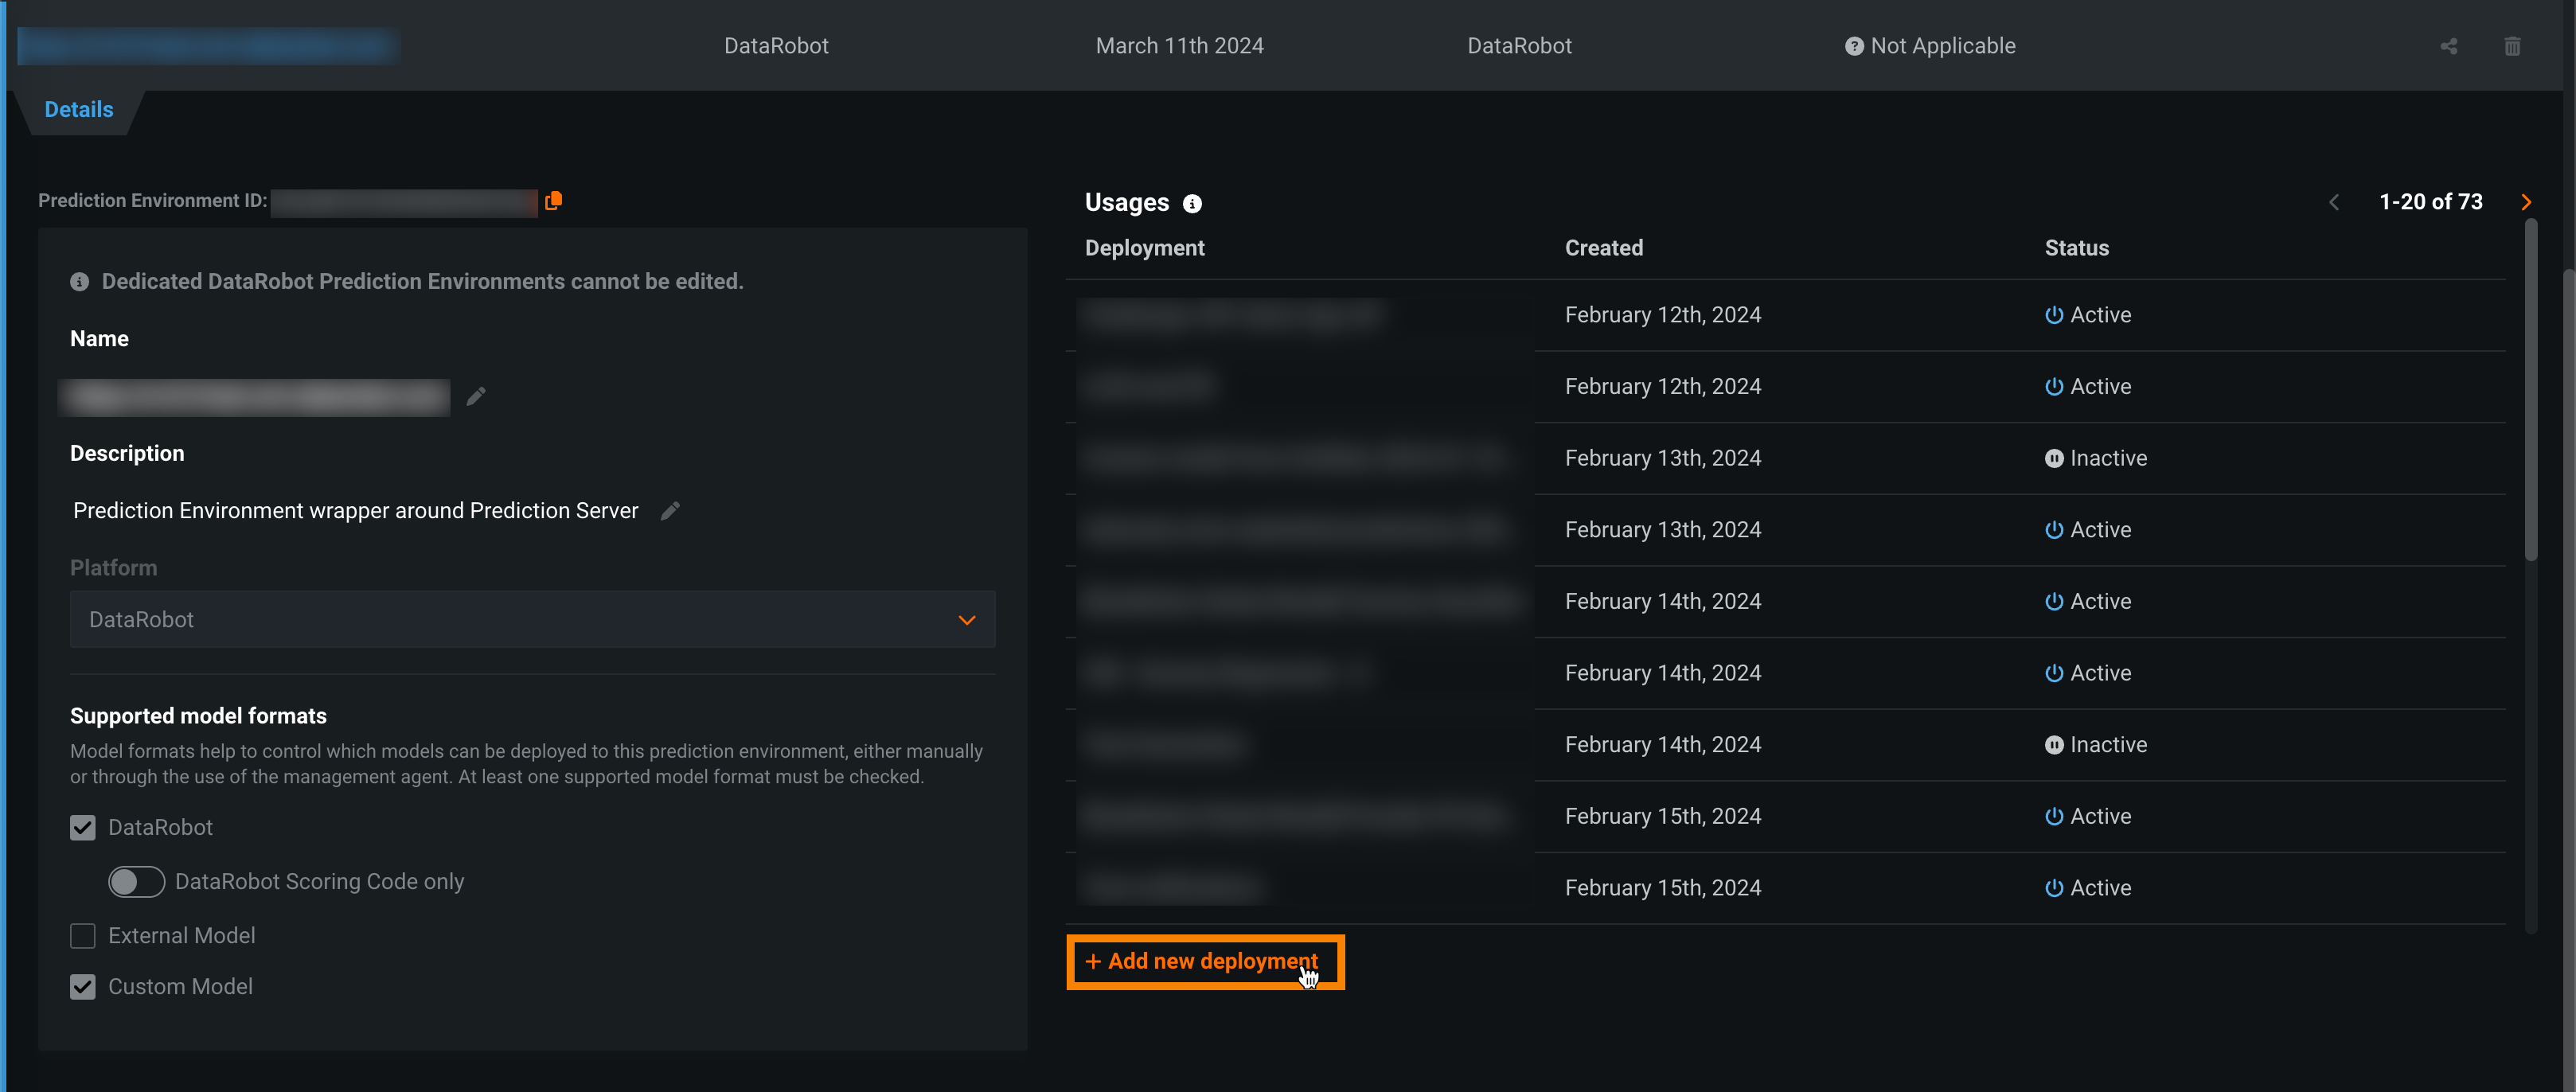This screenshot has width=2576, height=1092.
Task: Check the External Model checkbox
Action: pos(83,936)
